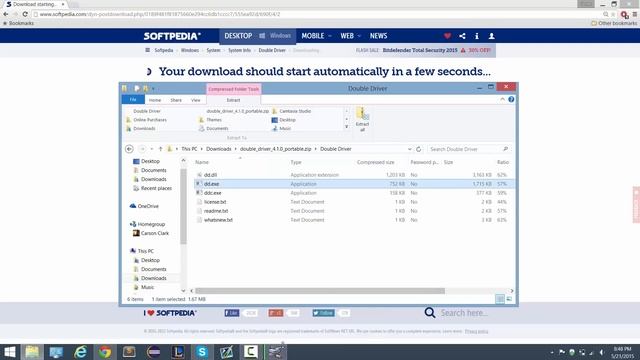This screenshot has height=360, width=640.
Task: Open the Share ribbon tab
Action: click(176, 100)
